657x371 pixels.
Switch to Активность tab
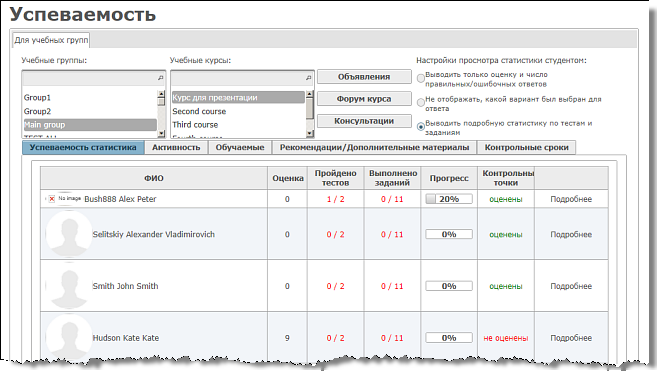point(176,148)
